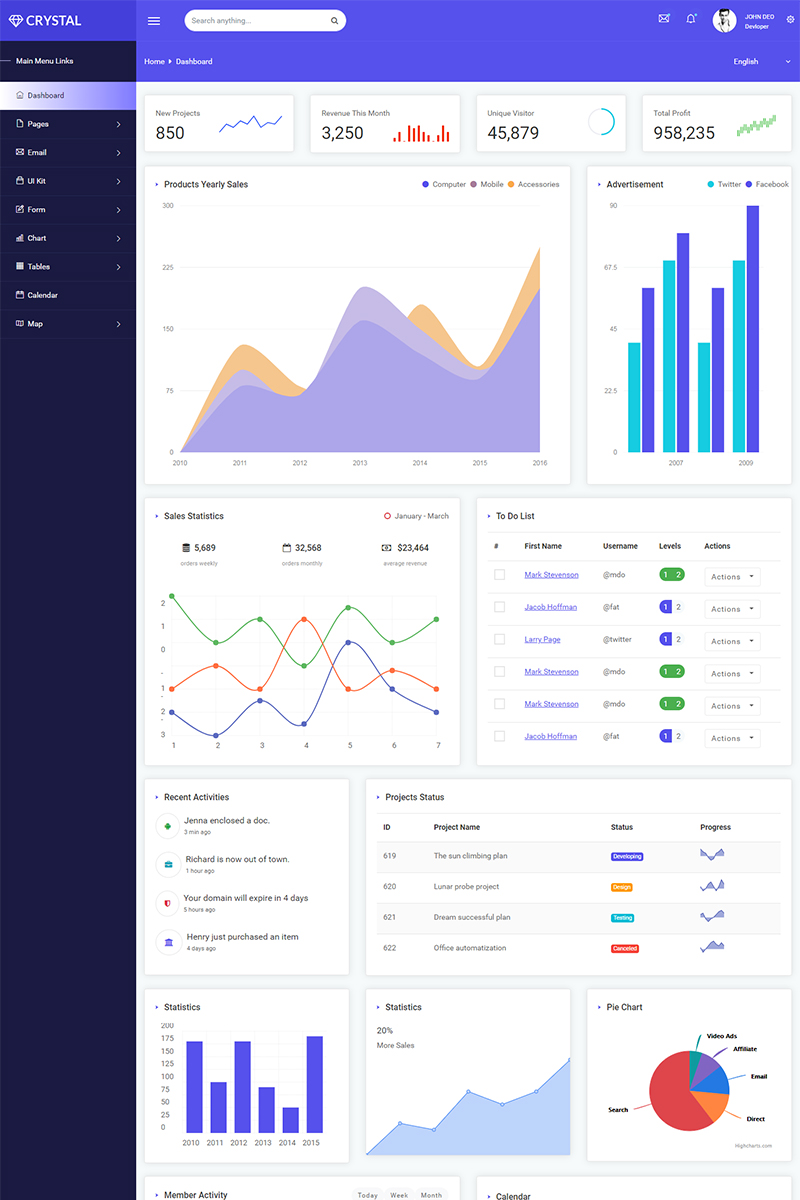This screenshot has height=1200, width=800.
Task: Open the mail envelope icon in header
Action: point(664,19)
